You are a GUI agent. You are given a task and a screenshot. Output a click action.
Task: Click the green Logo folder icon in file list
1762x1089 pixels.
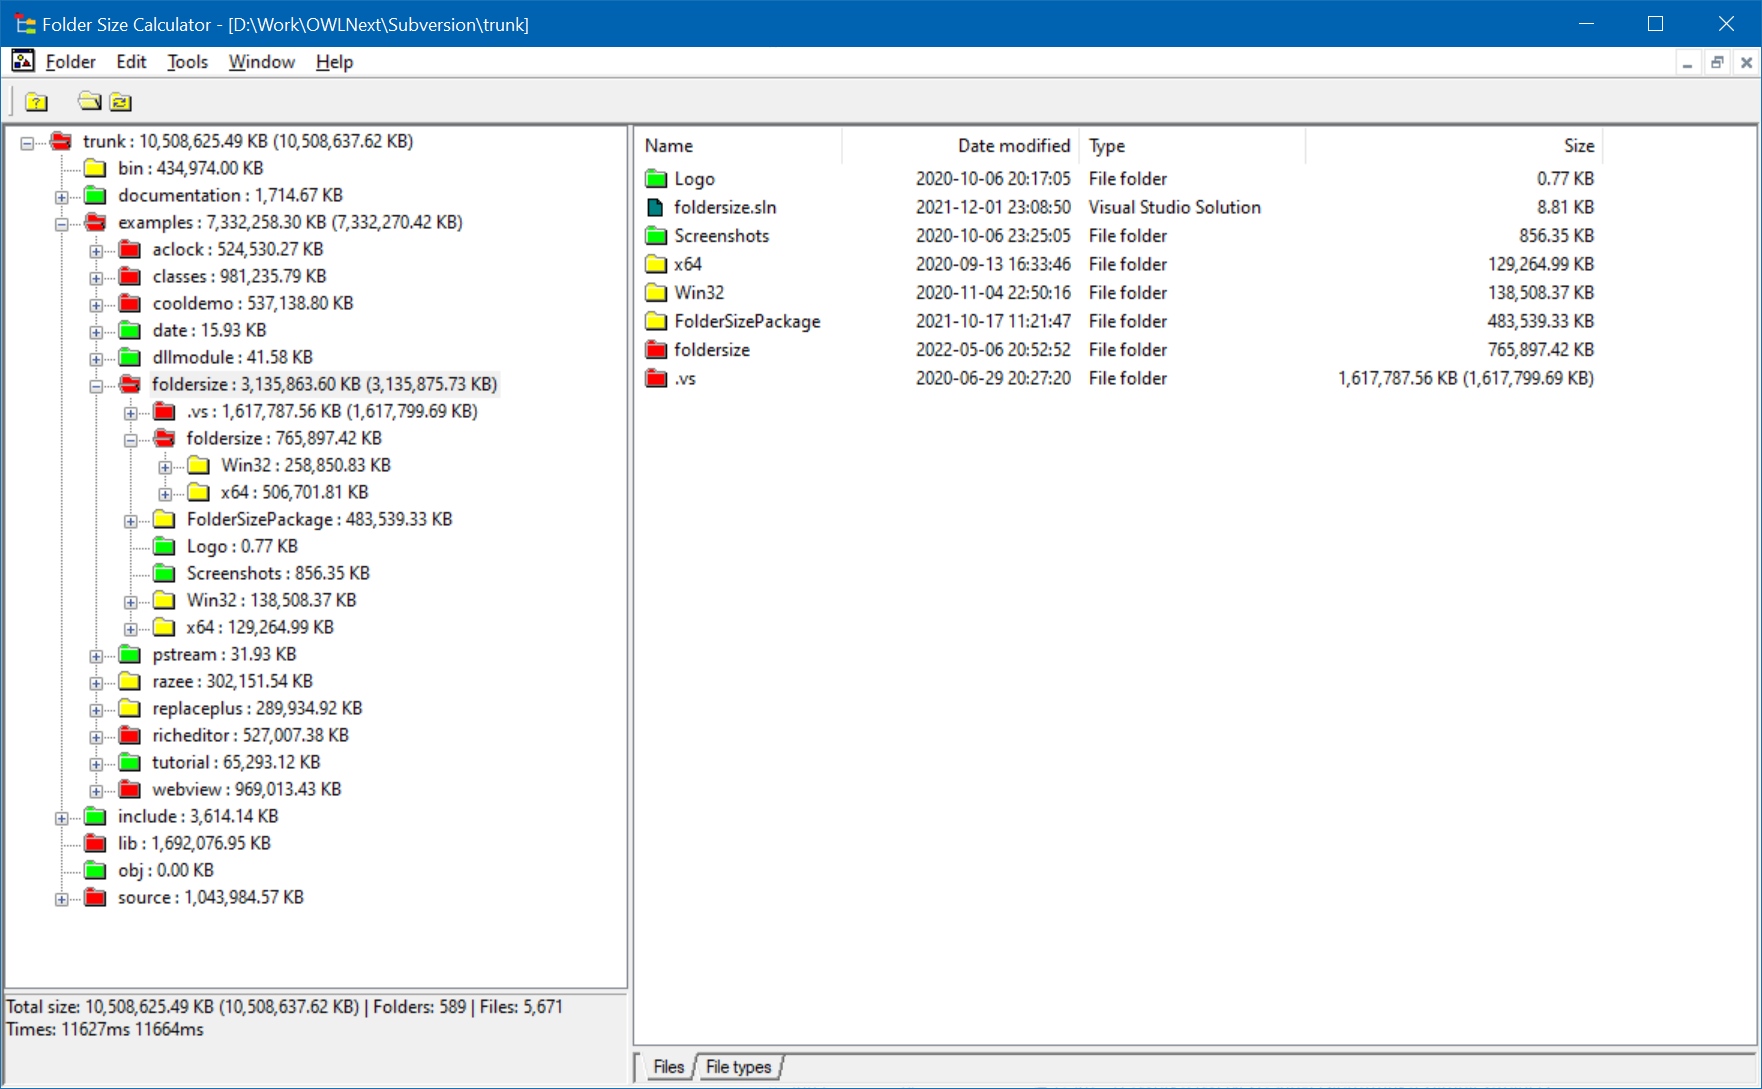pyautogui.click(x=656, y=179)
